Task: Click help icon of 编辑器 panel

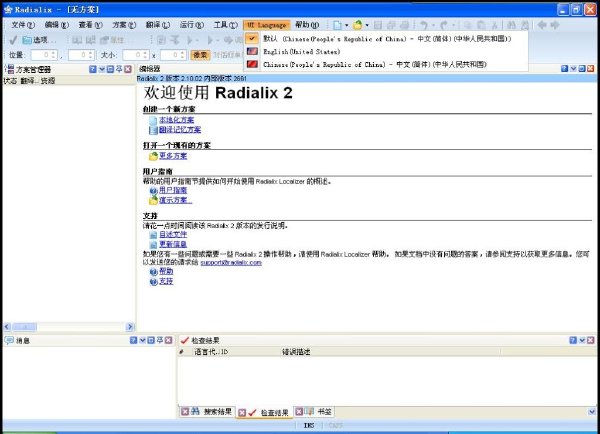Action: (x=564, y=69)
